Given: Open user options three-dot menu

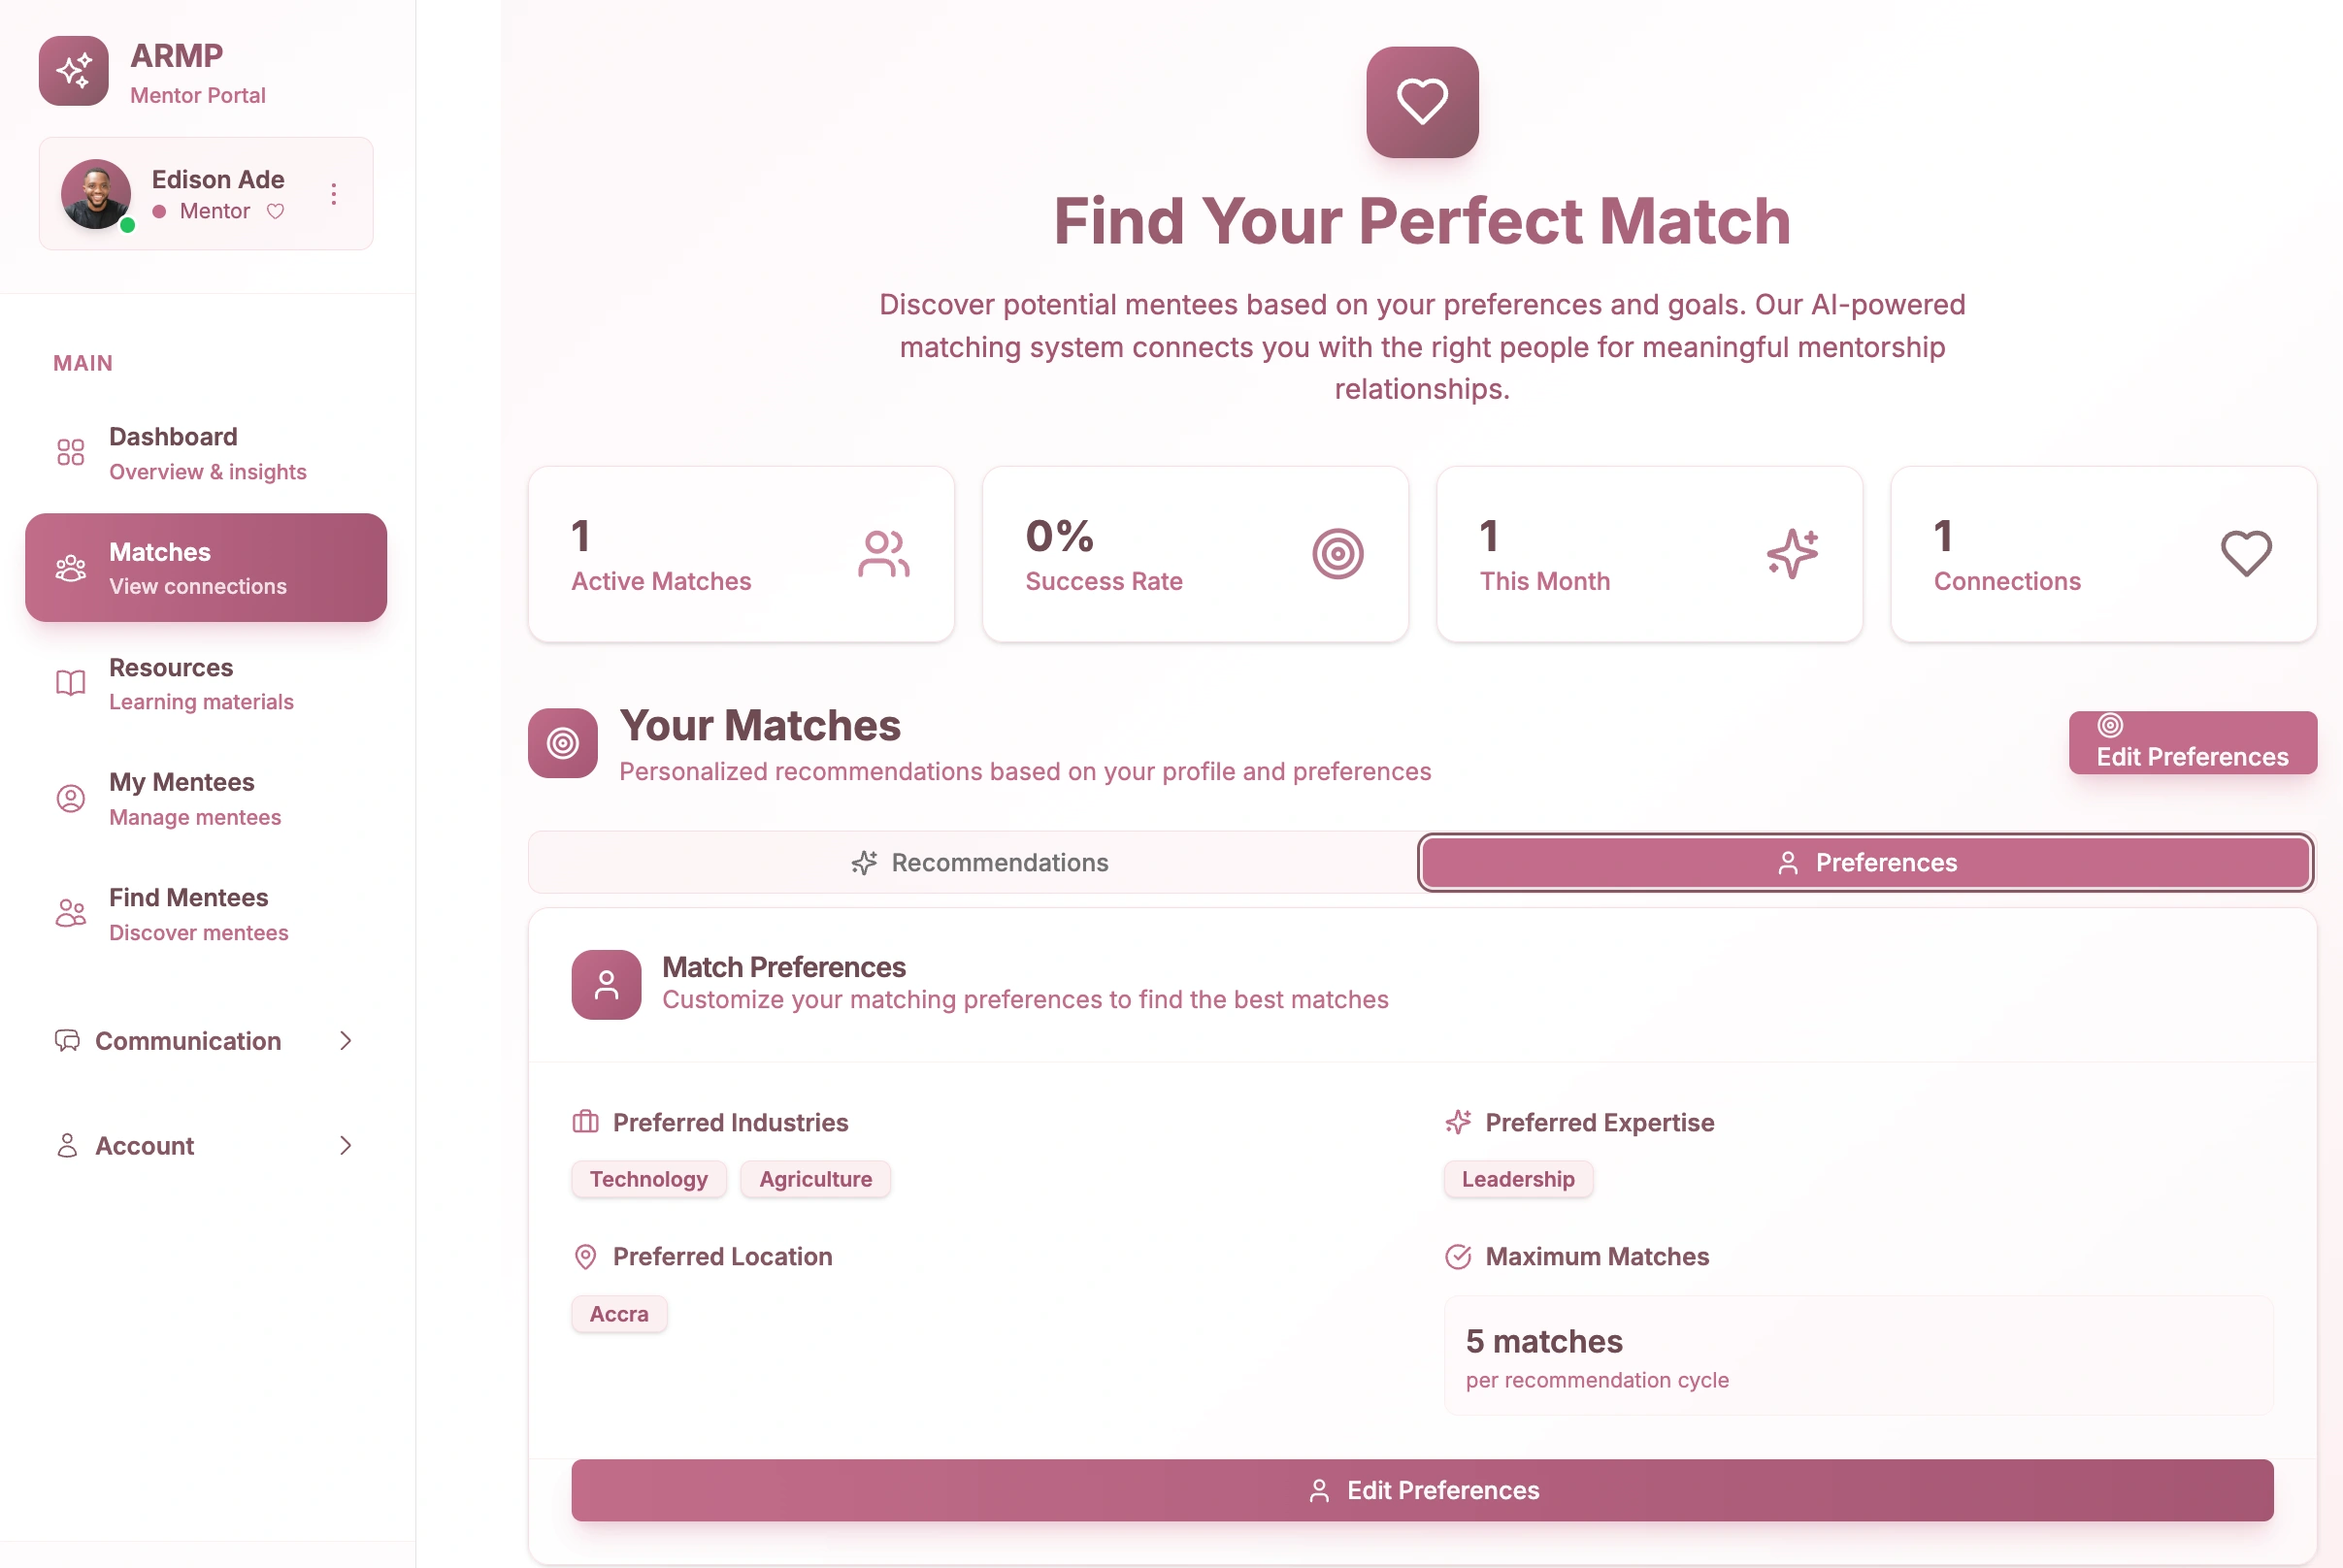Looking at the screenshot, I should click(334, 194).
